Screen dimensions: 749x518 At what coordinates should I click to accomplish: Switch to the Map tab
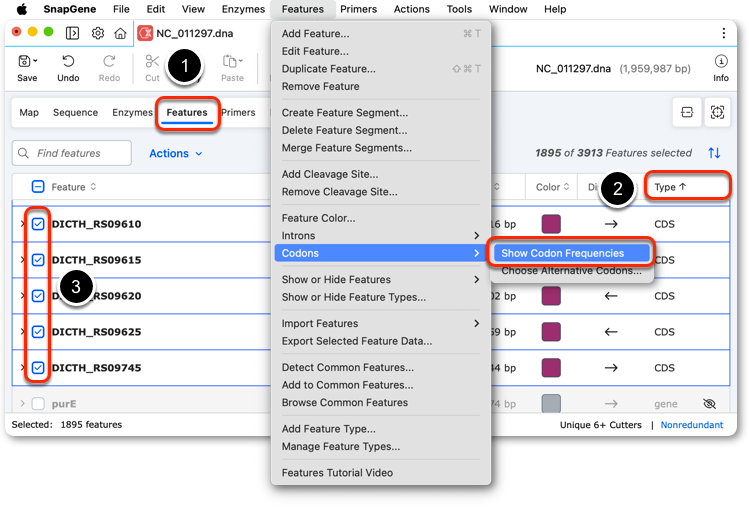[x=29, y=112]
